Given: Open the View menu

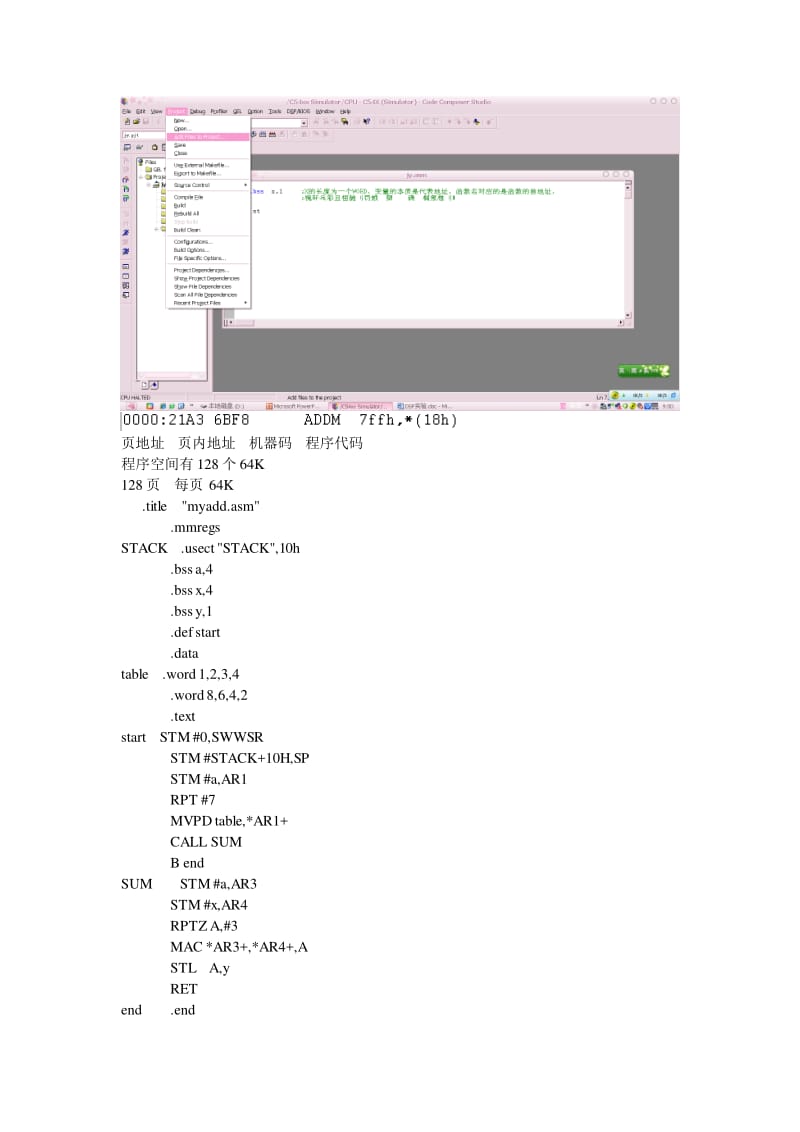Looking at the screenshot, I should coord(156,111).
